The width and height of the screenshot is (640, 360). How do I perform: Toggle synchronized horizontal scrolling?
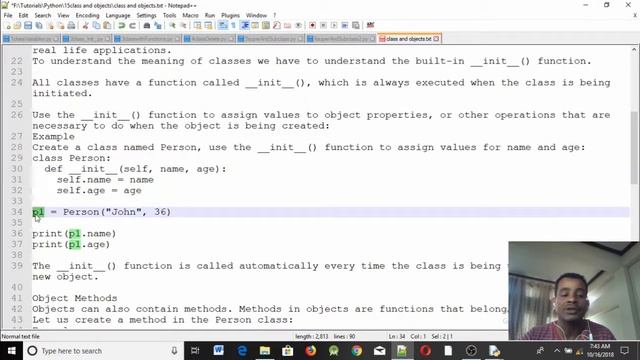(x=208, y=26)
